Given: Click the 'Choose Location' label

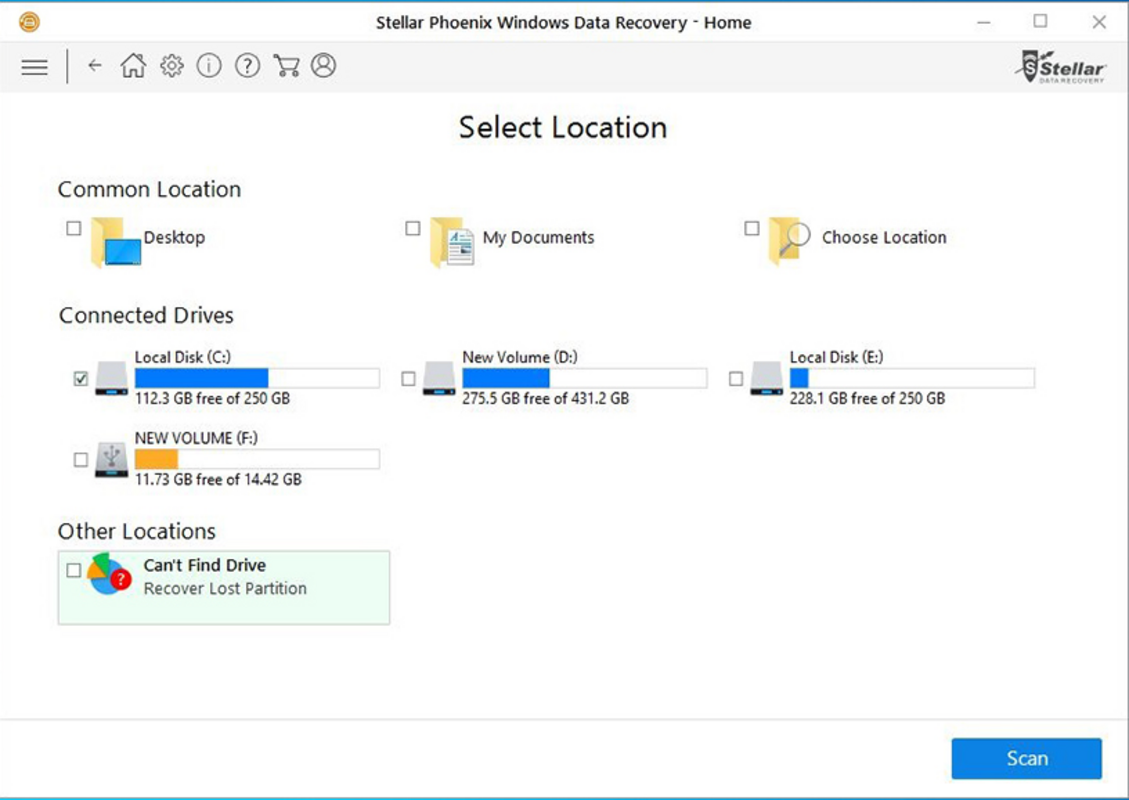Looking at the screenshot, I should pyautogui.click(x=884, y=238).
